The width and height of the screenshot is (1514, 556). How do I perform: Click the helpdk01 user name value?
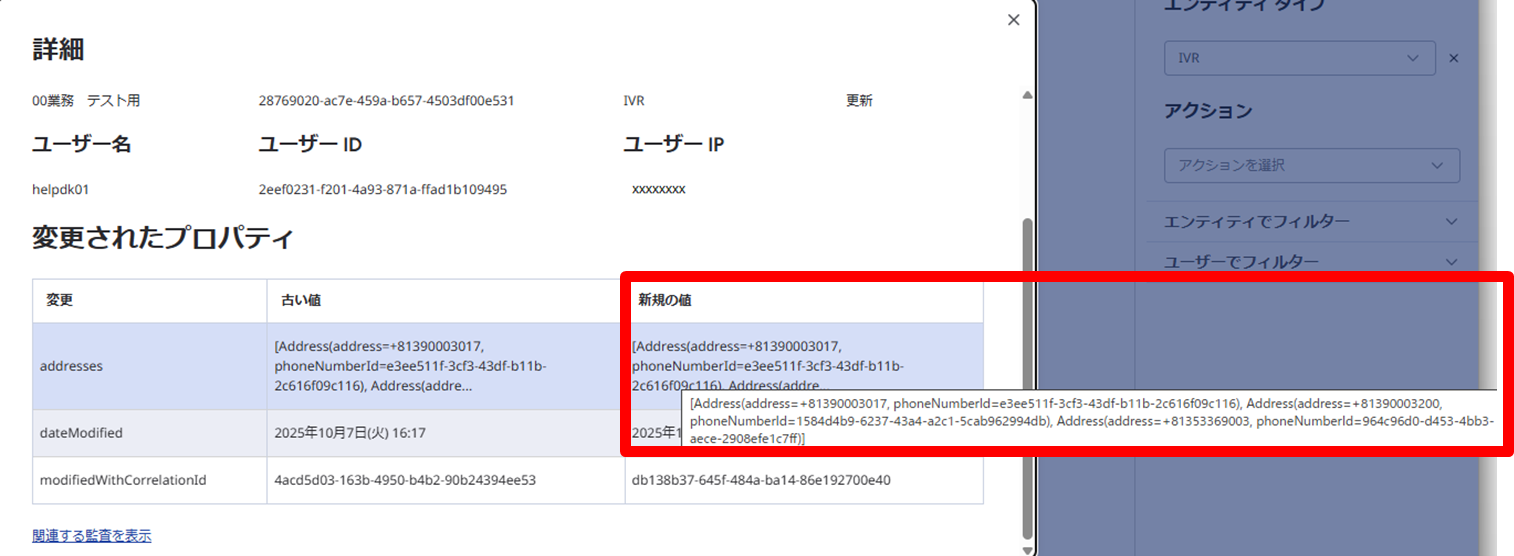pos(67,189)
